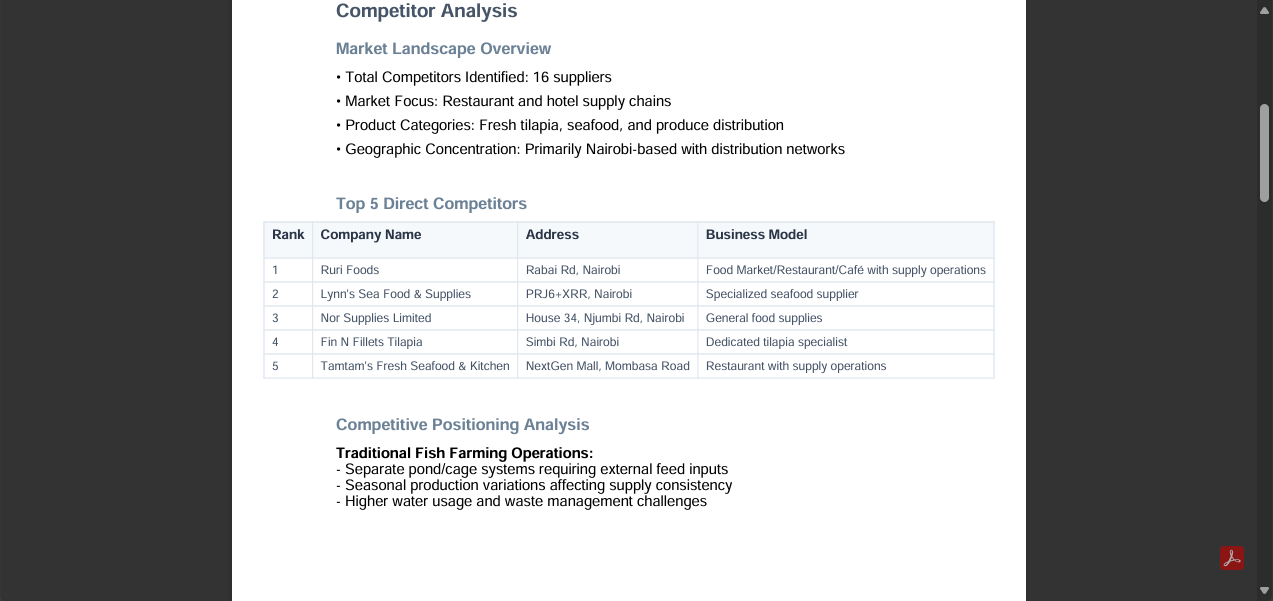
Task: Click the scrollbar down arrow
Action: 1265,591
